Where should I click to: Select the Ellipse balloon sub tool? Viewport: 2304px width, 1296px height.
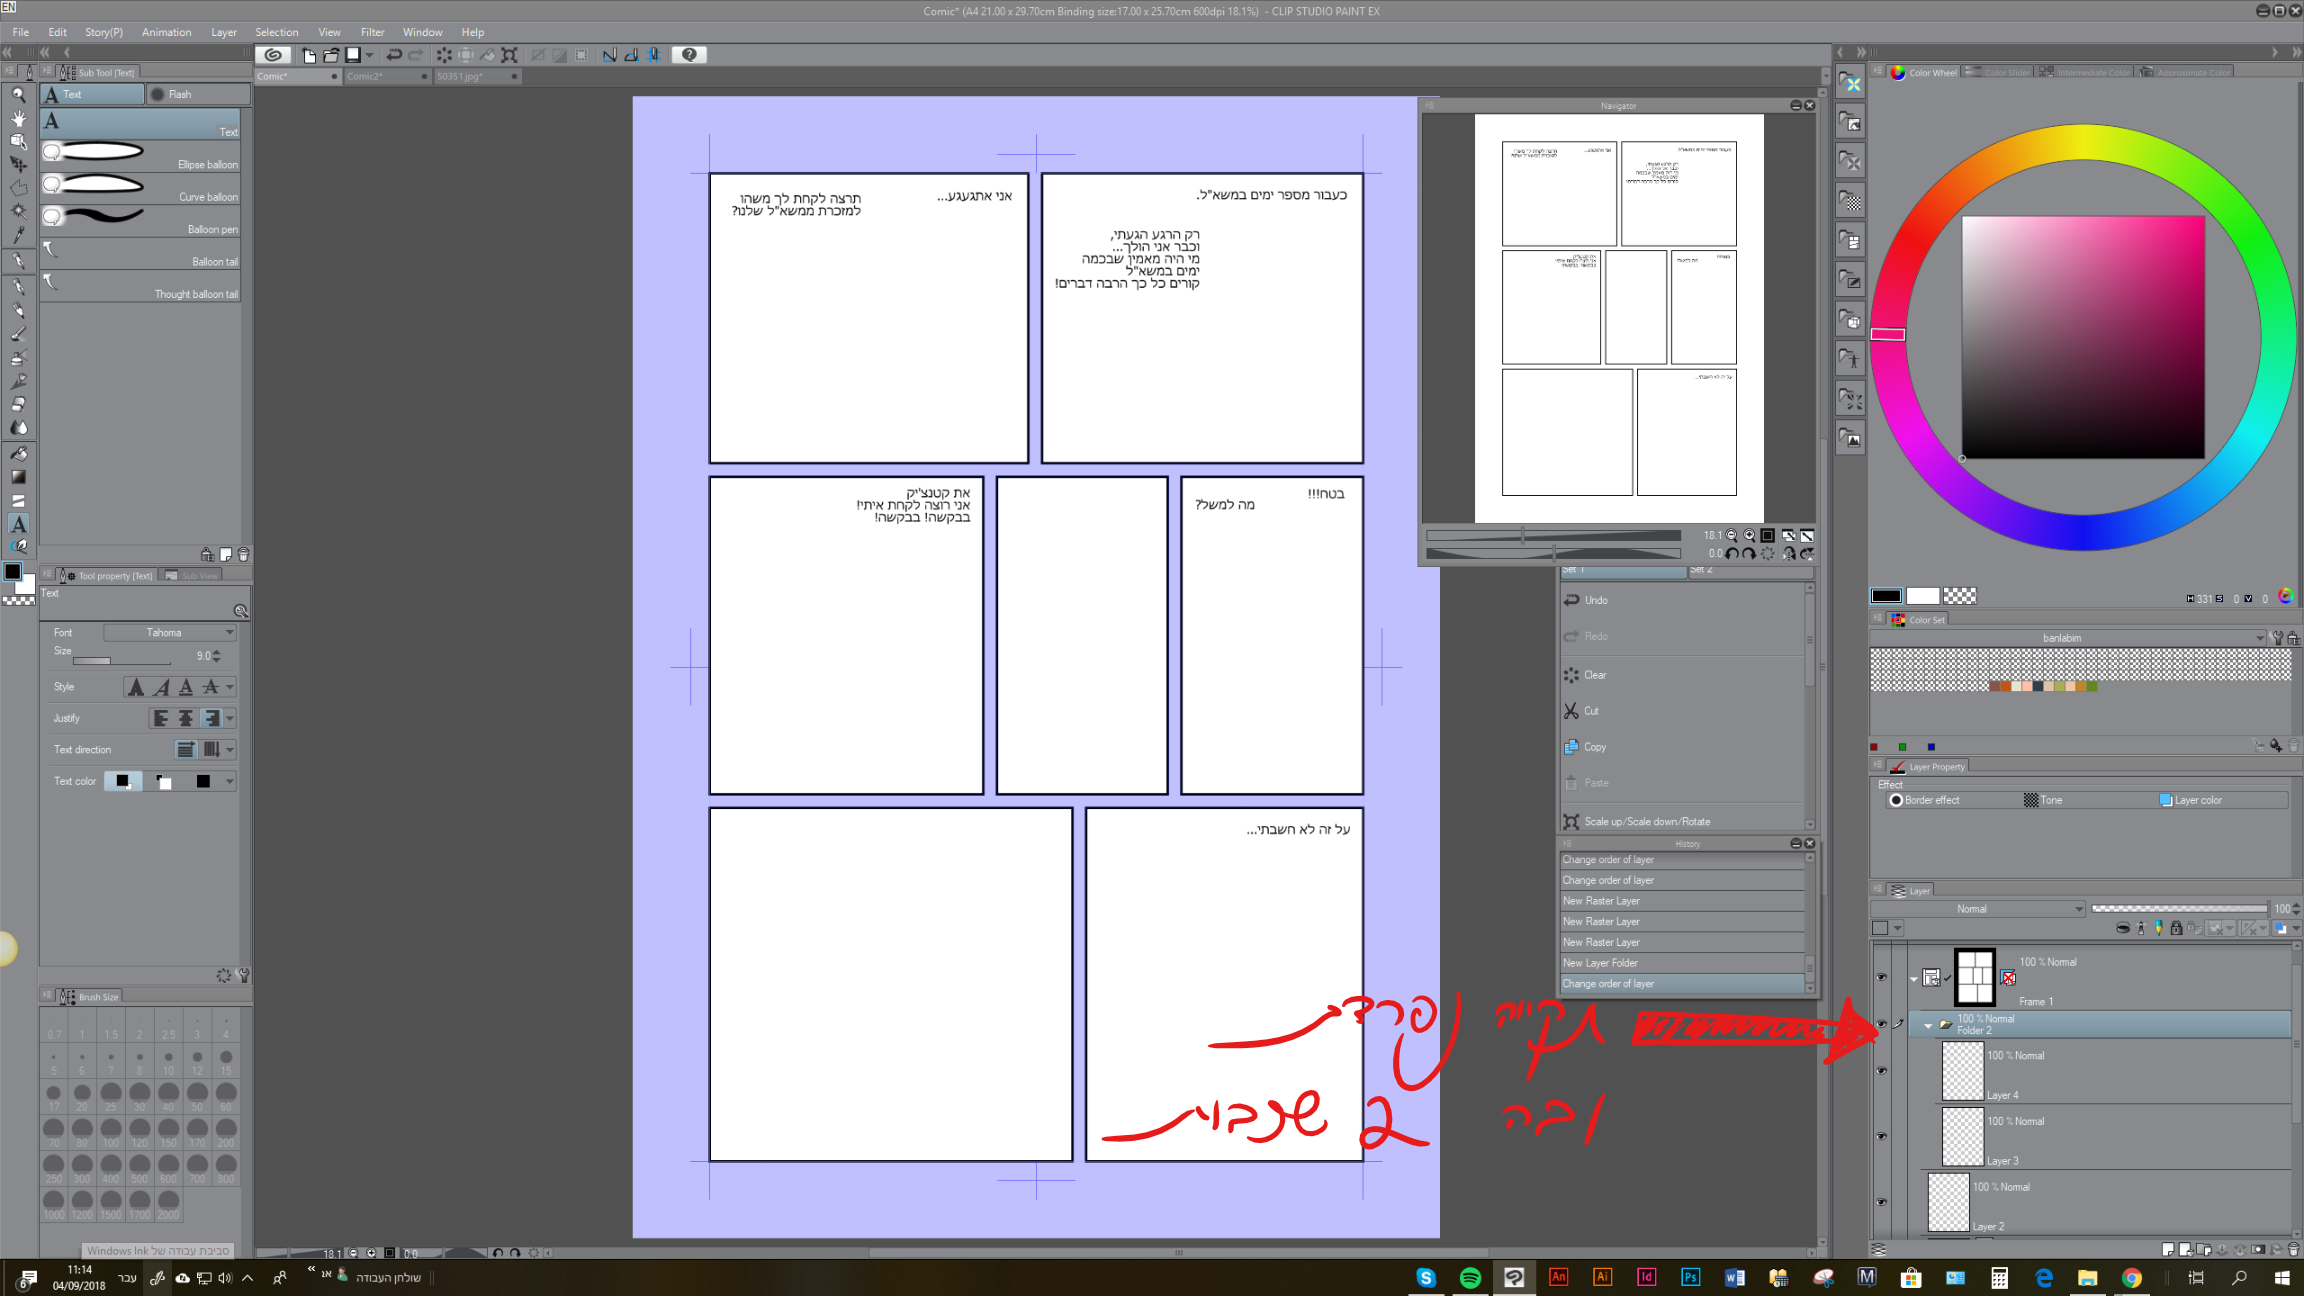point(140,154)
